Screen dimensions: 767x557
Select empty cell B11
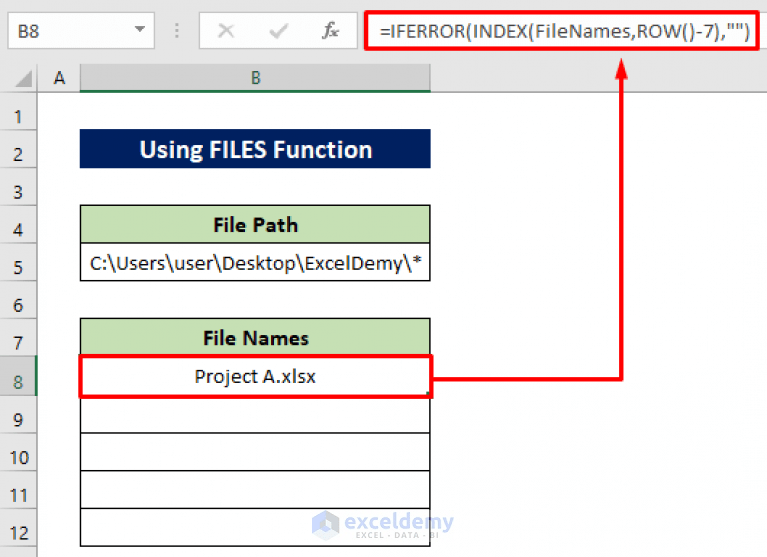(255, 490)
